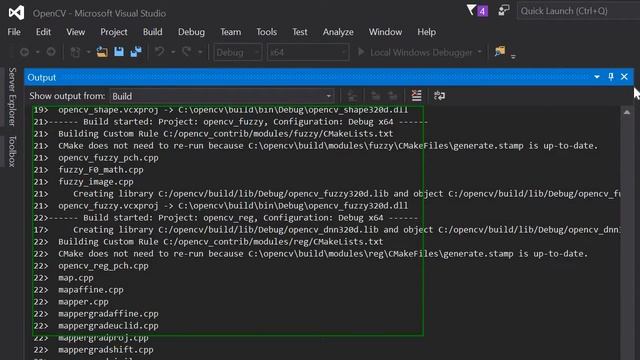
Task: Click the 'opencv_reg_pch.cpp' output line
Action: 103,266
